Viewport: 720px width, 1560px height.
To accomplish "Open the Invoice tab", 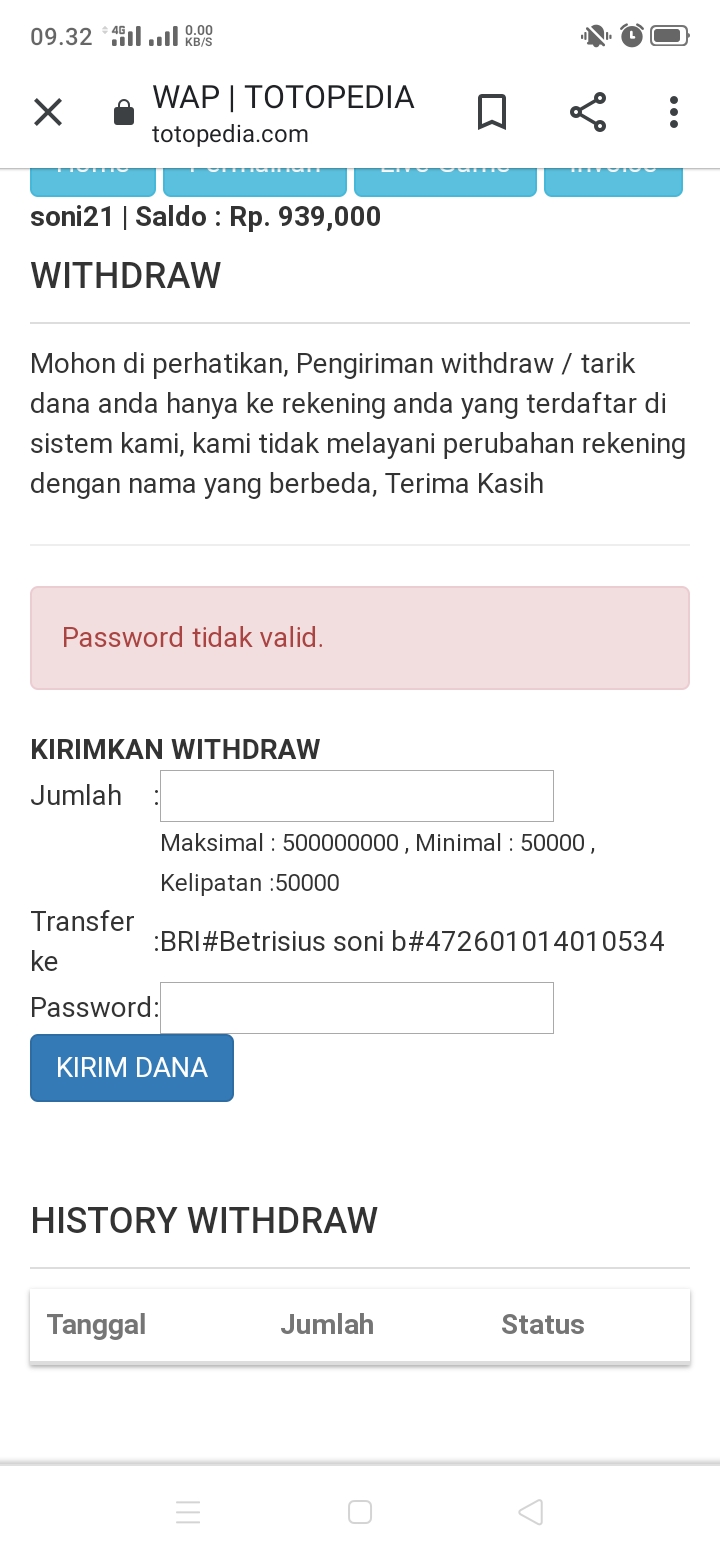I will [613, 180].
